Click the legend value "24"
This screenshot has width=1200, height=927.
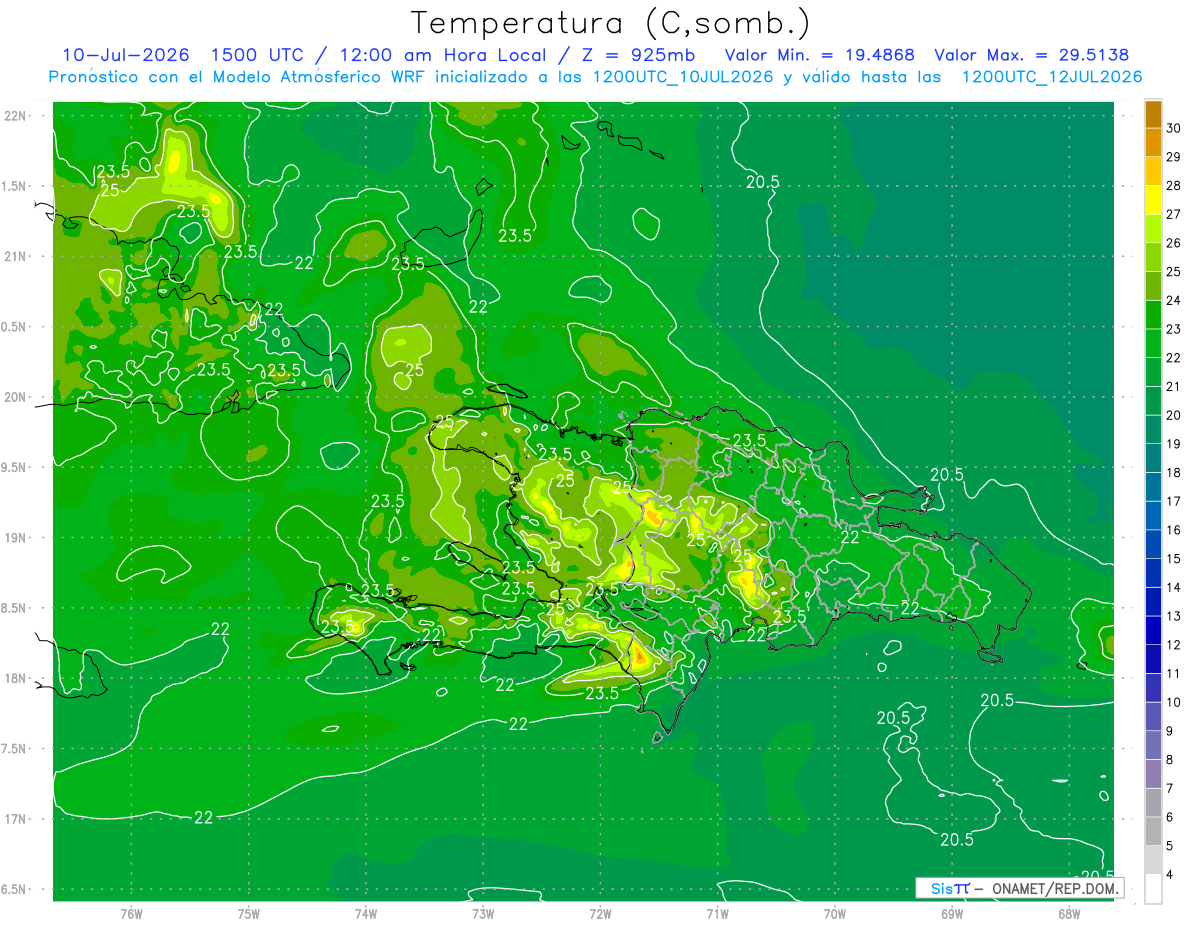tap(1174, 300)
